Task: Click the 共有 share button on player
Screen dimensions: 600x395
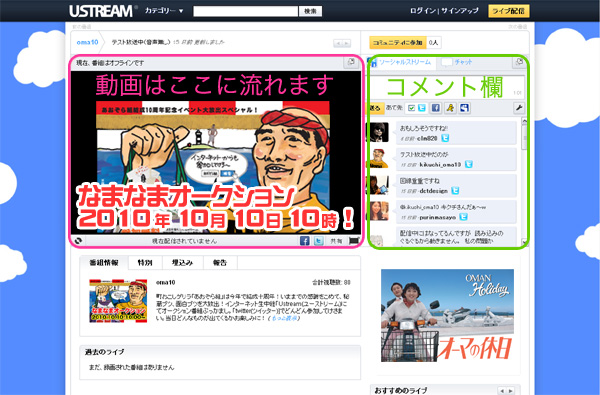Action: (x=336, y=241)
